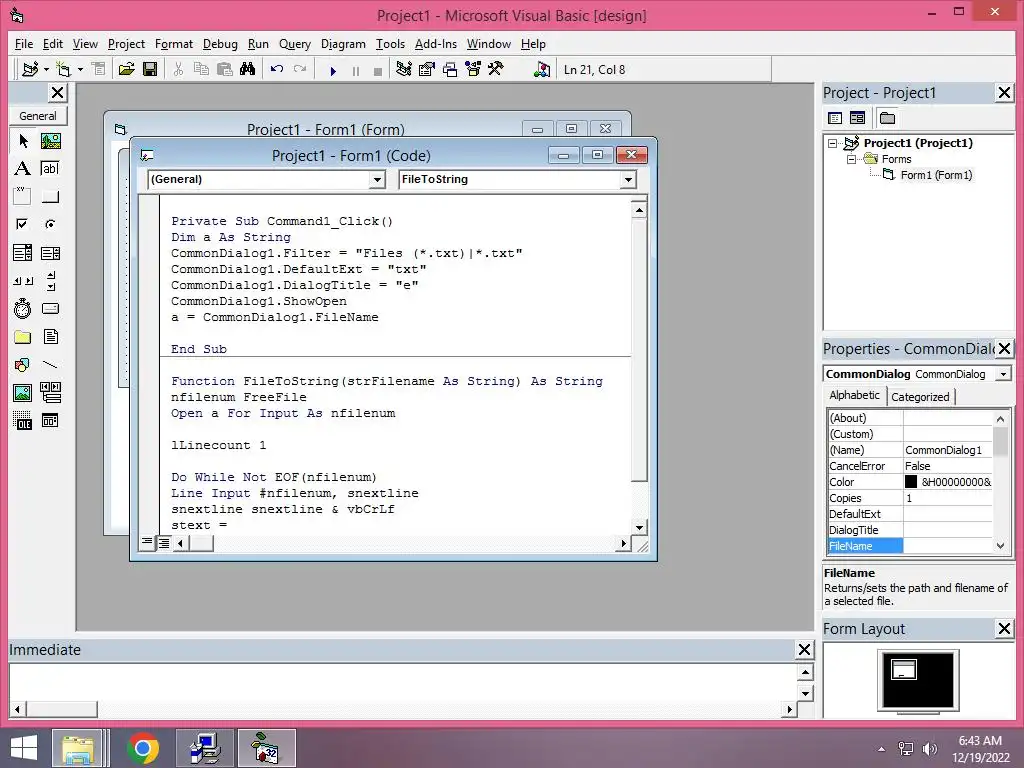
Task: Switch to Procedure View in code window
Action: pos(148,543)
